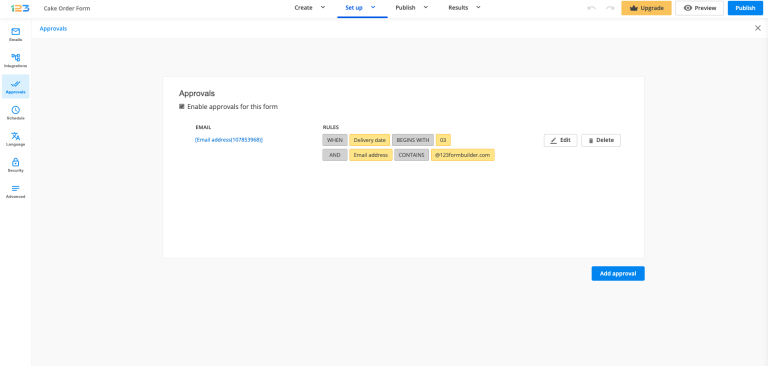Open the Advanced sidebar section
Screen dimensions: 768x366
click(x=16, y=191)
